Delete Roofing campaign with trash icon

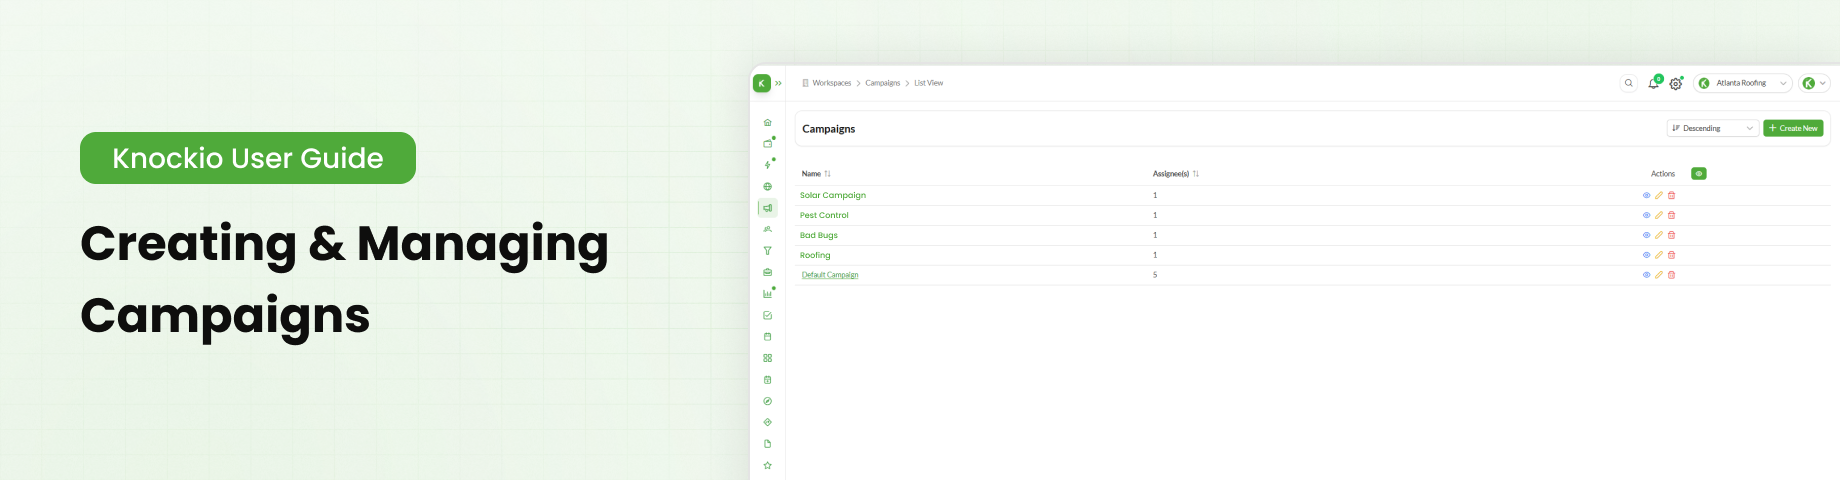click(x=1671, y=255)
